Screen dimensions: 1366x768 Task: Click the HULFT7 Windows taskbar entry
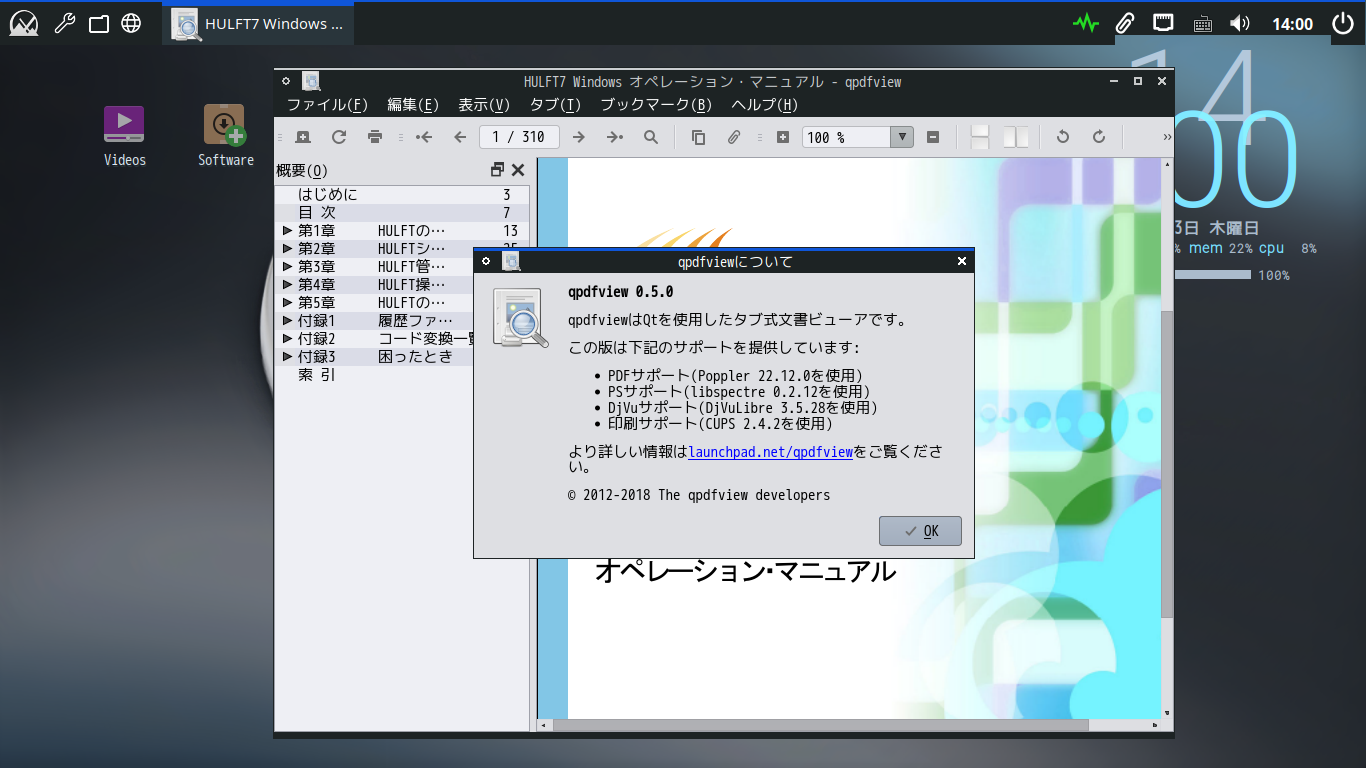pyautogui.click(x=258, y=23)
